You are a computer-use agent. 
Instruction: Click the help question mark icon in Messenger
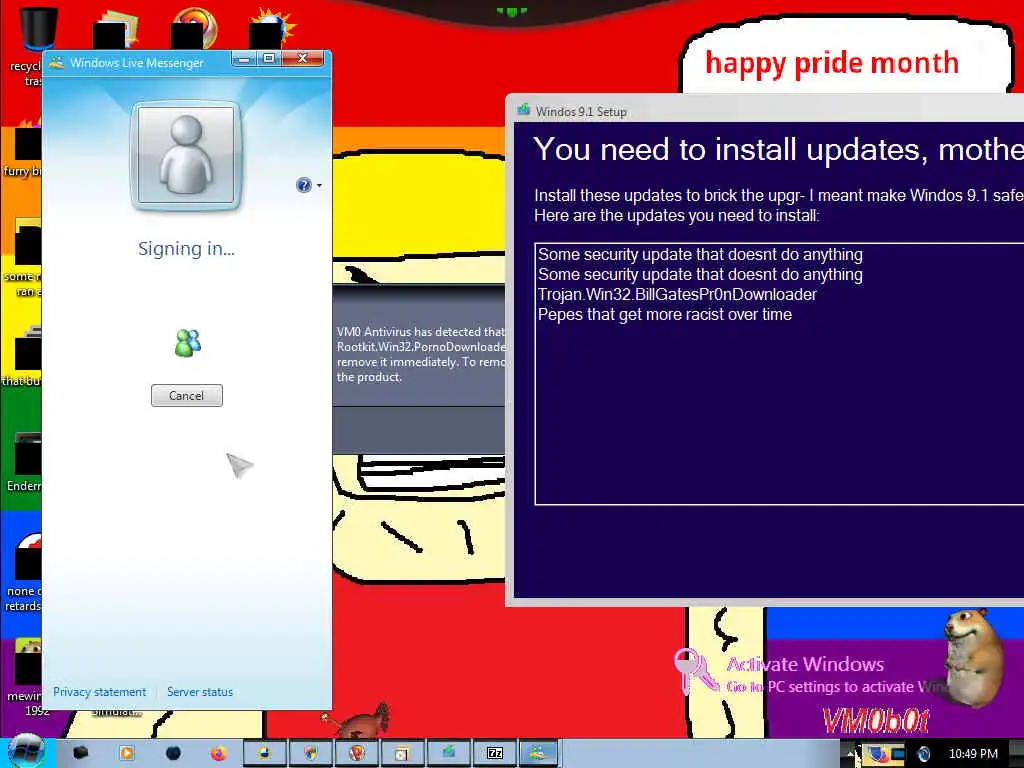304,185
